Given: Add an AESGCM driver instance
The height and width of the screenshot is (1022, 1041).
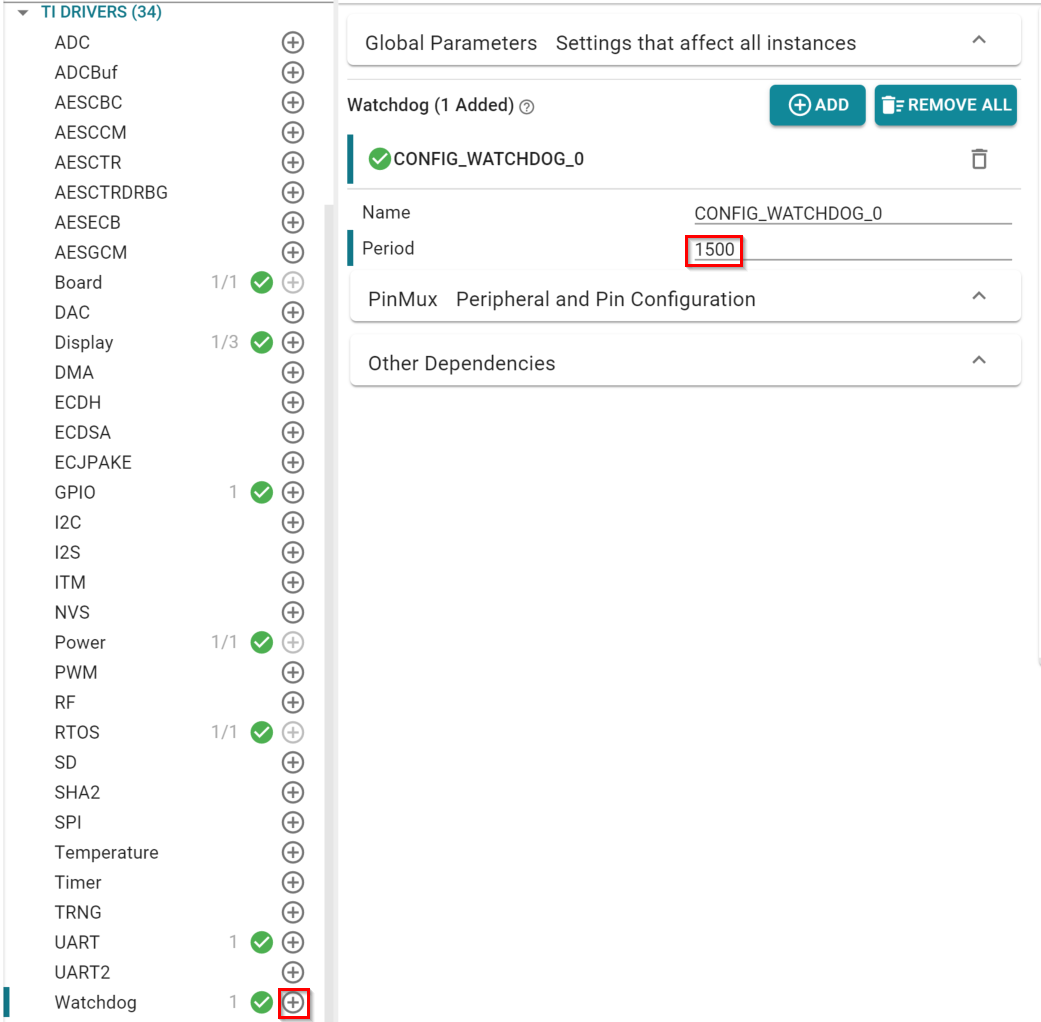Looking at the screenshot, I should pyautogui.click(x=292, y=252).
